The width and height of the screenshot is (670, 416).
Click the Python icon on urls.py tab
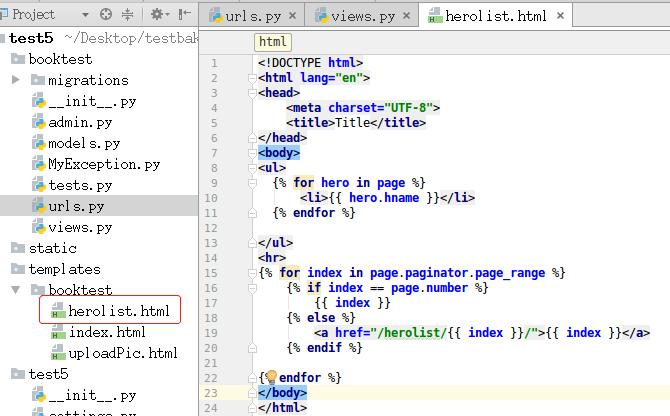[x=216, y=15]
